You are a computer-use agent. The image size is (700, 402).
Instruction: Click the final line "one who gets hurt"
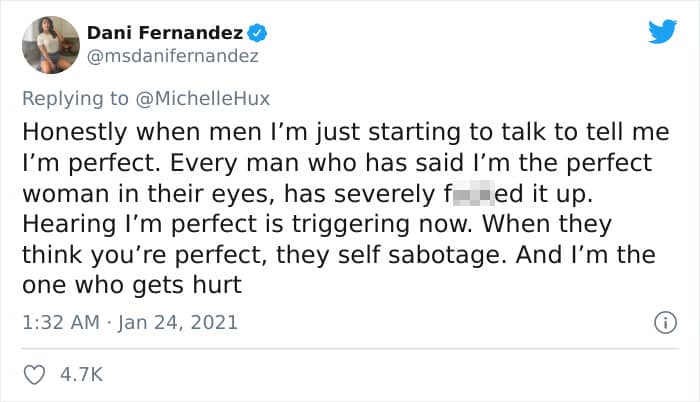click(x=132, y=284)
